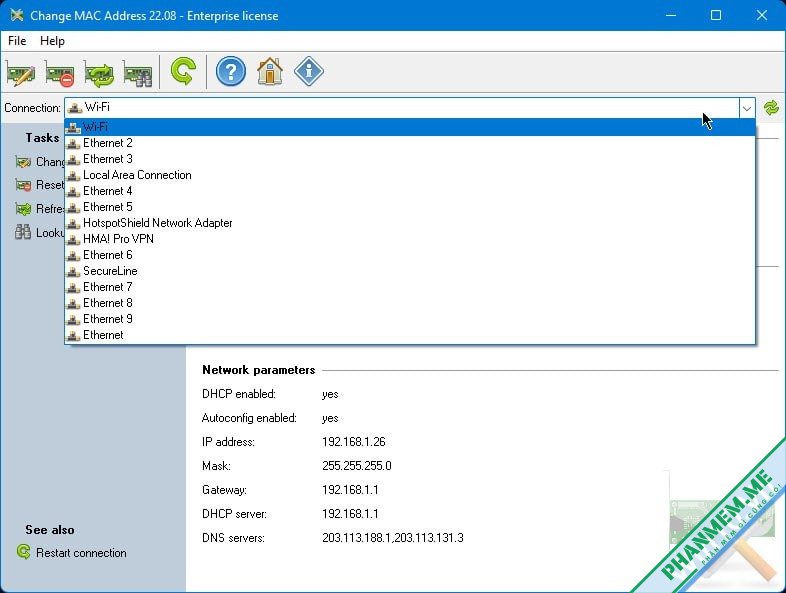This screenshot has height=593, width=786.
Task: Click the Lookup MAC vendor toolbar icon
Action: pos(138,73)
